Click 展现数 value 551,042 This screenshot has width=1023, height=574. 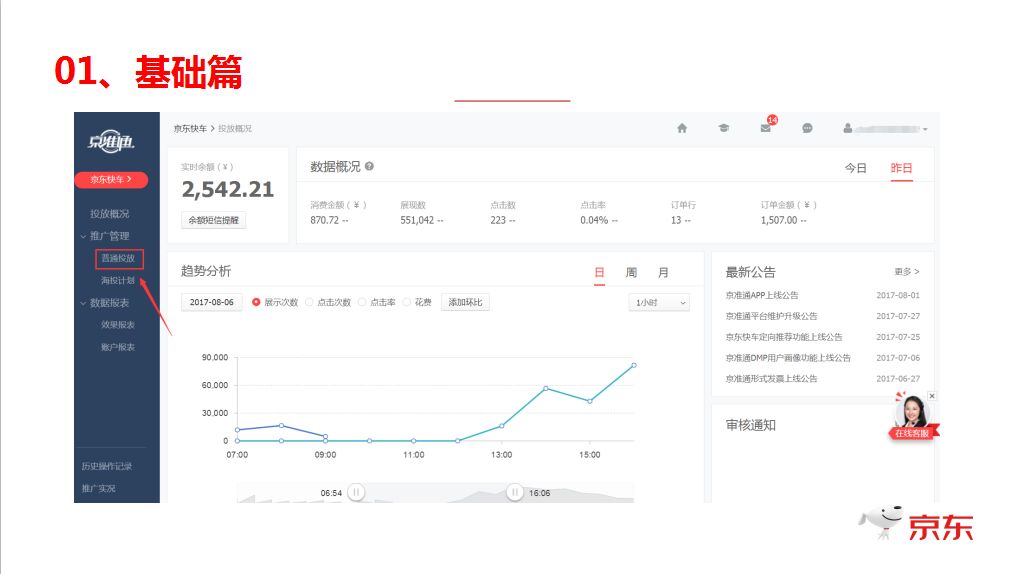pos(417,220)
